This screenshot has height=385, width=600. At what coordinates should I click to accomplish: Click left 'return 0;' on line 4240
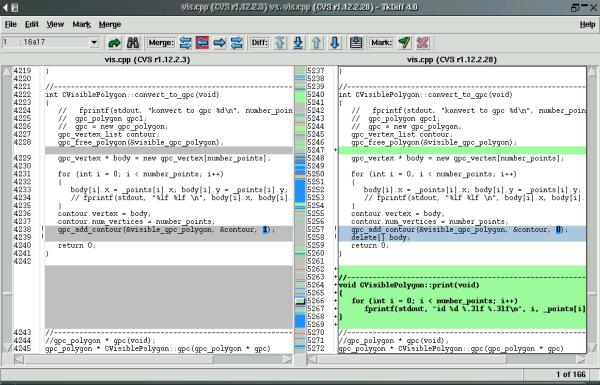tap(77, 245)
